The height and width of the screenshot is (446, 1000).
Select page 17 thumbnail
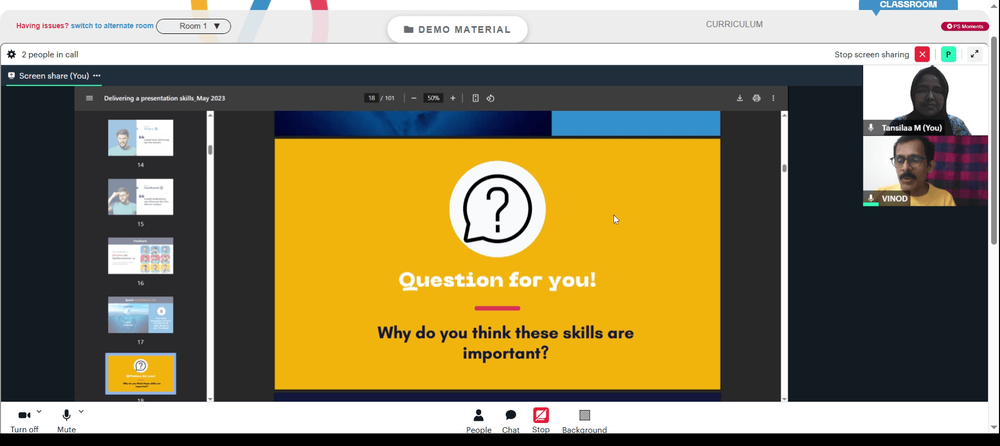(140, 315)
